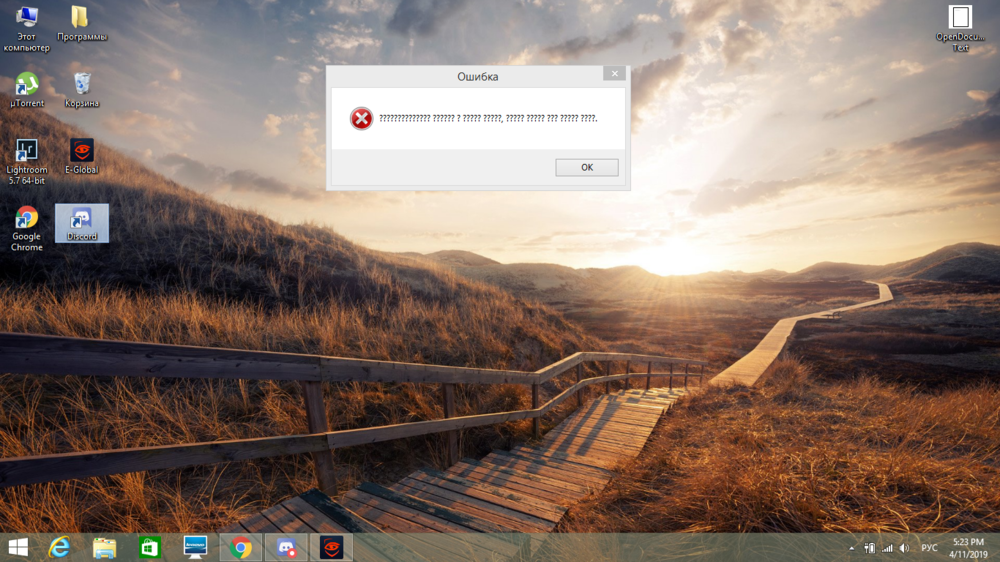Select the E-Global desktop shortcut
Viewport: 1000px width, 562px height.
[x=82, y=155]
